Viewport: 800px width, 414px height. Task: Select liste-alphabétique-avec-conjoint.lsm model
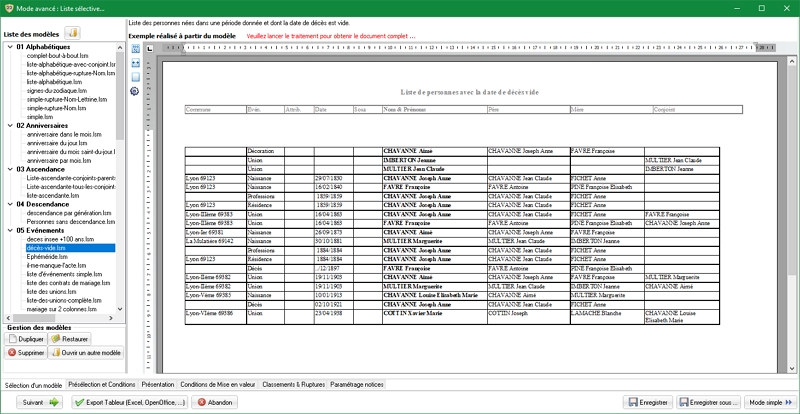(71, 64)
